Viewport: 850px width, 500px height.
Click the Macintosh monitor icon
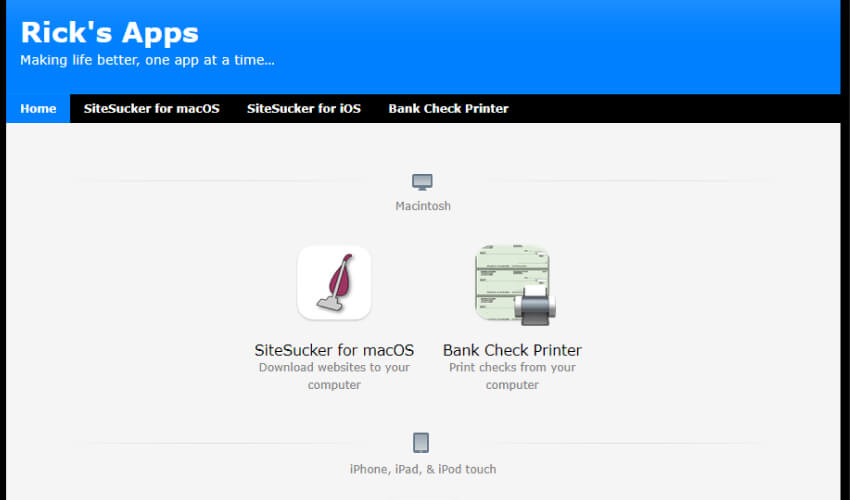click(x=422, y=182)
